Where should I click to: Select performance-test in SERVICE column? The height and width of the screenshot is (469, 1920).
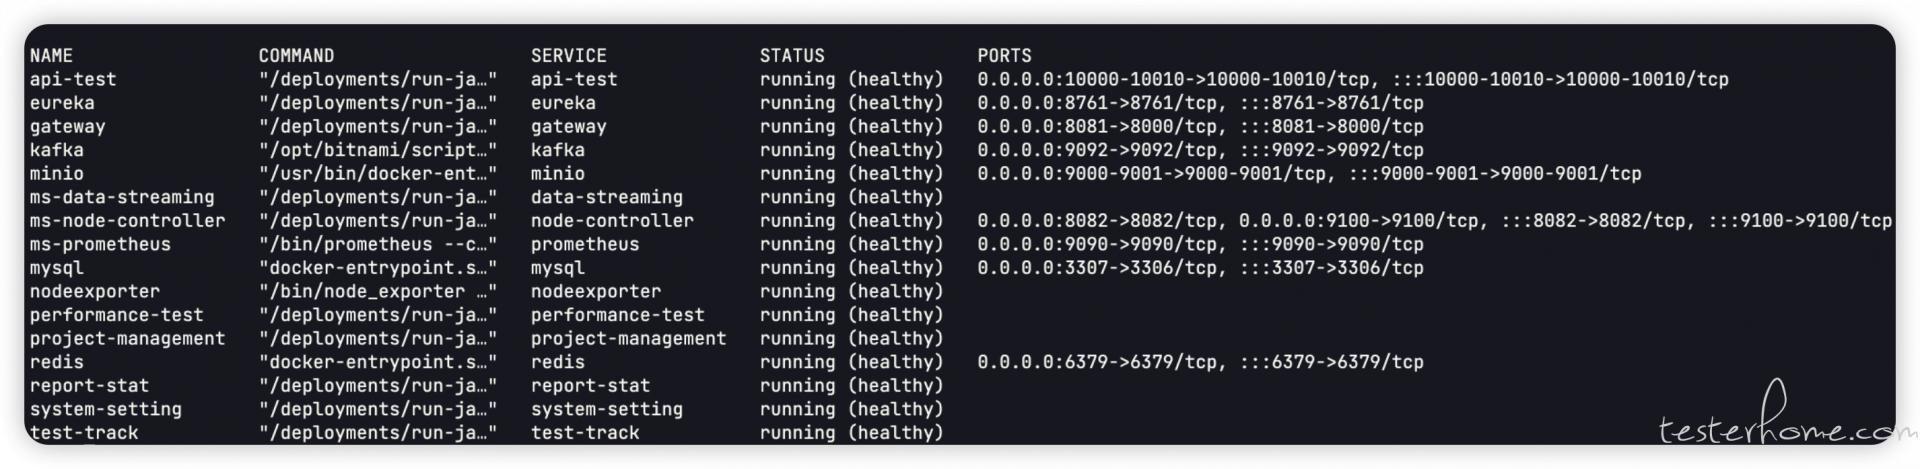coord(617,315)
